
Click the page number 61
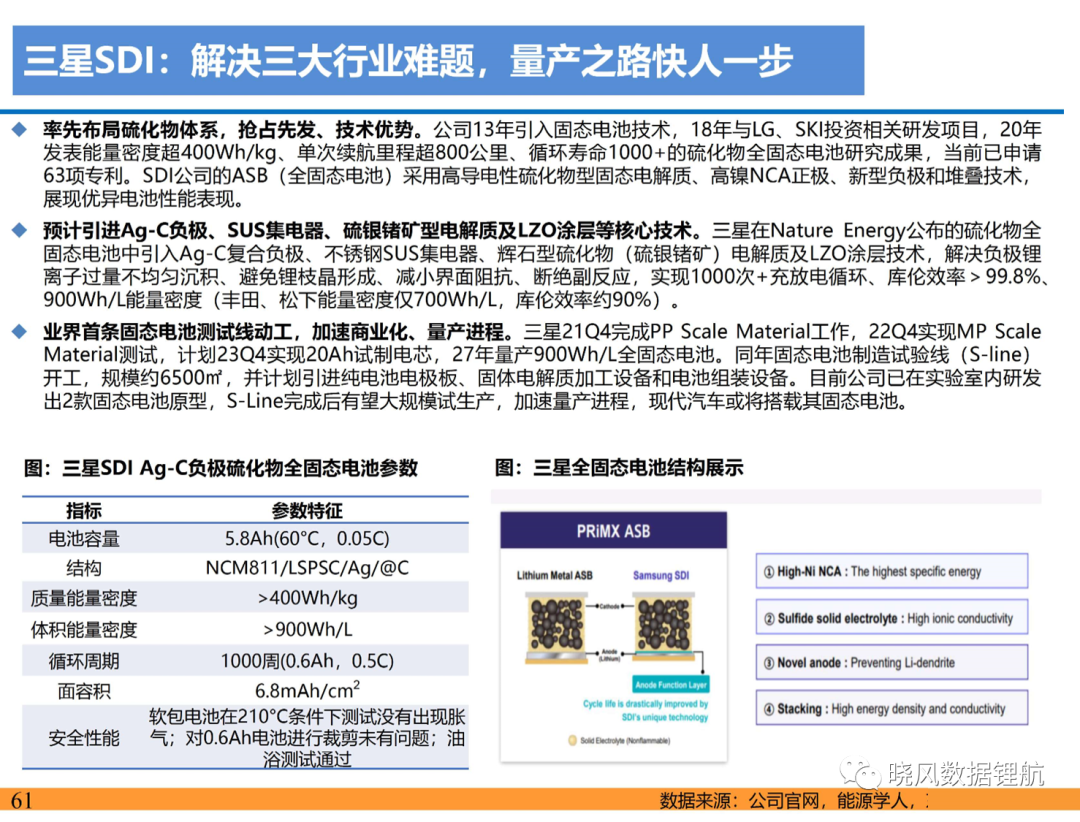pos(21,800)
